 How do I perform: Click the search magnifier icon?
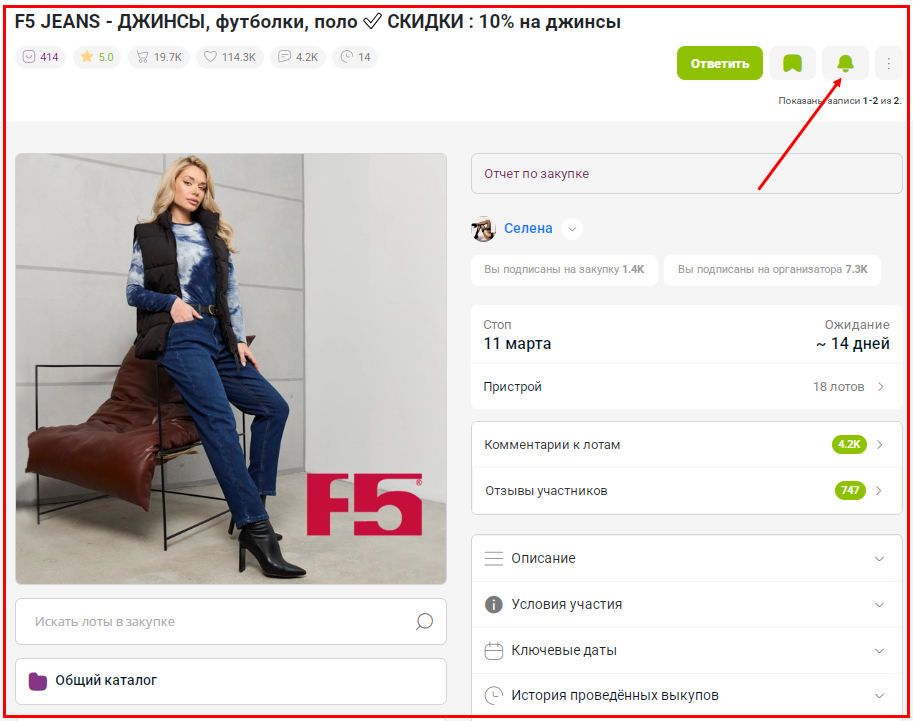point(424,621)
